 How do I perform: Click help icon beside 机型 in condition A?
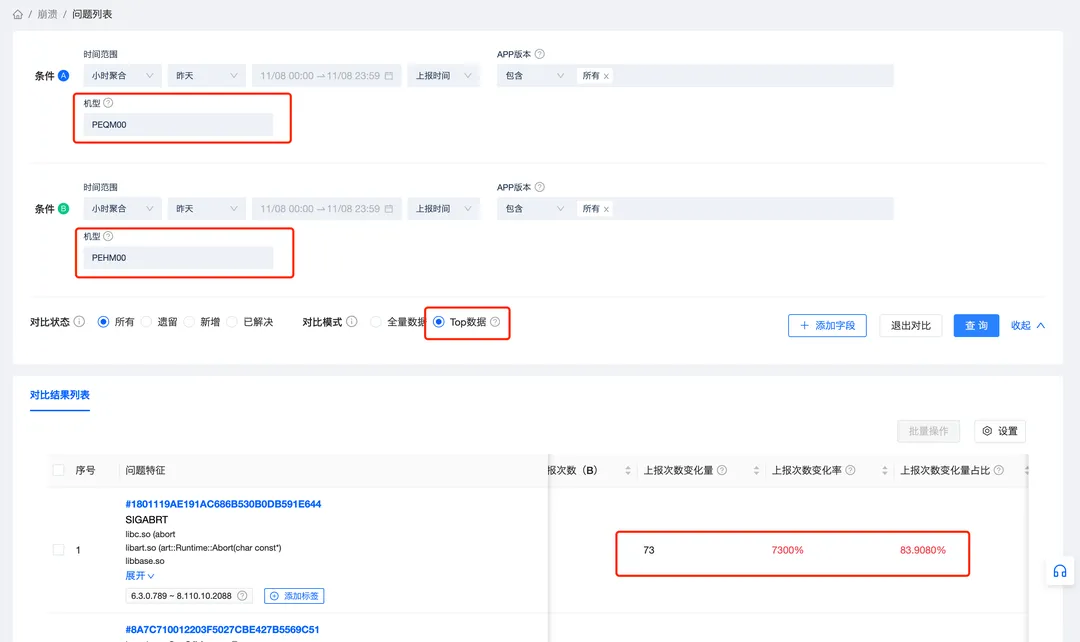[108, 103]
